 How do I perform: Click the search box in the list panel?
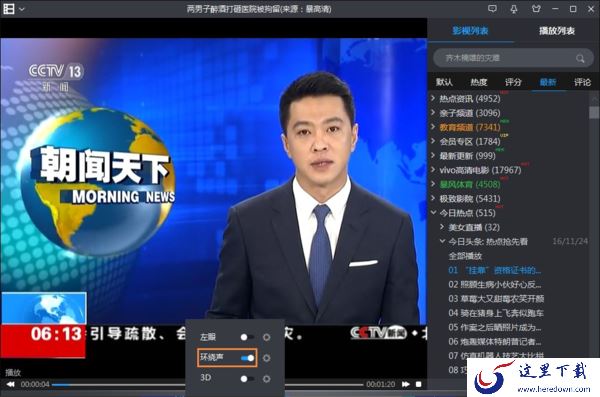[x=513, y=58]
